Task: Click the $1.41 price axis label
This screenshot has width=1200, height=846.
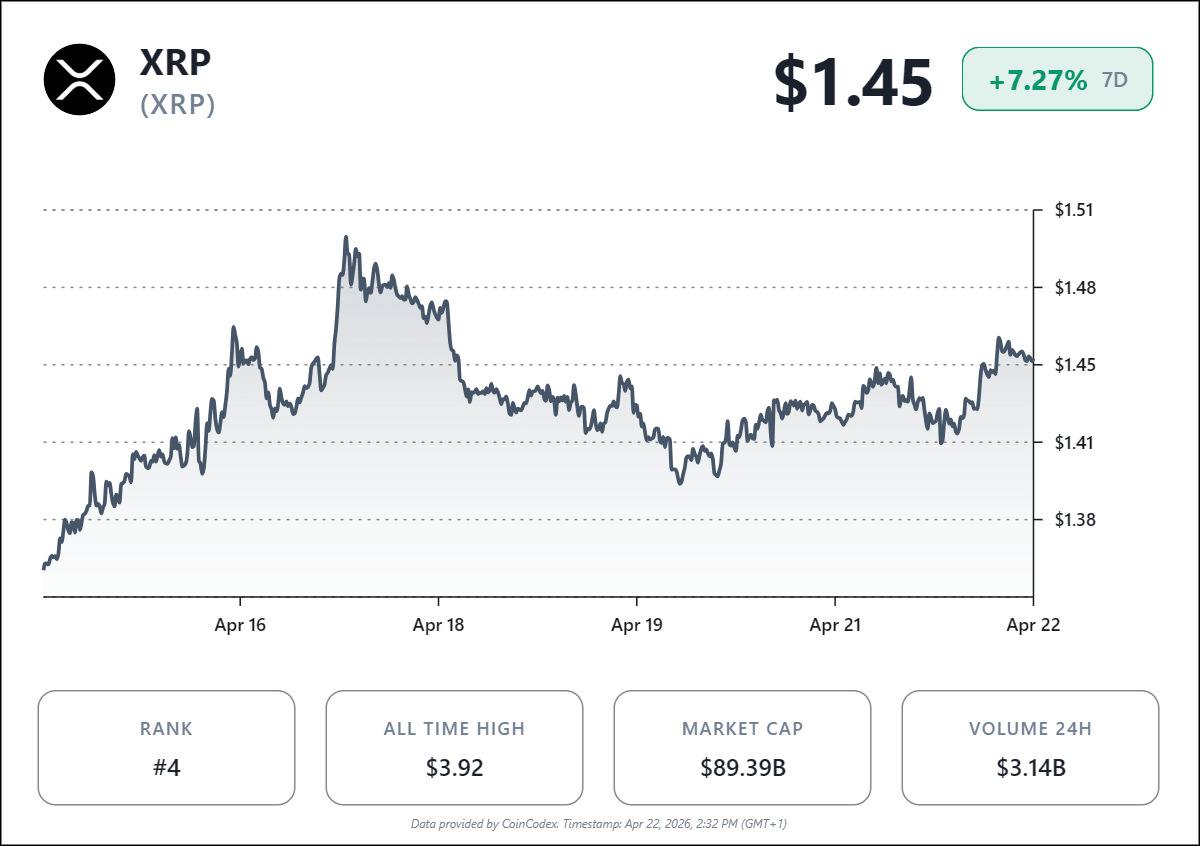Action: click(x=1074, y=442)
